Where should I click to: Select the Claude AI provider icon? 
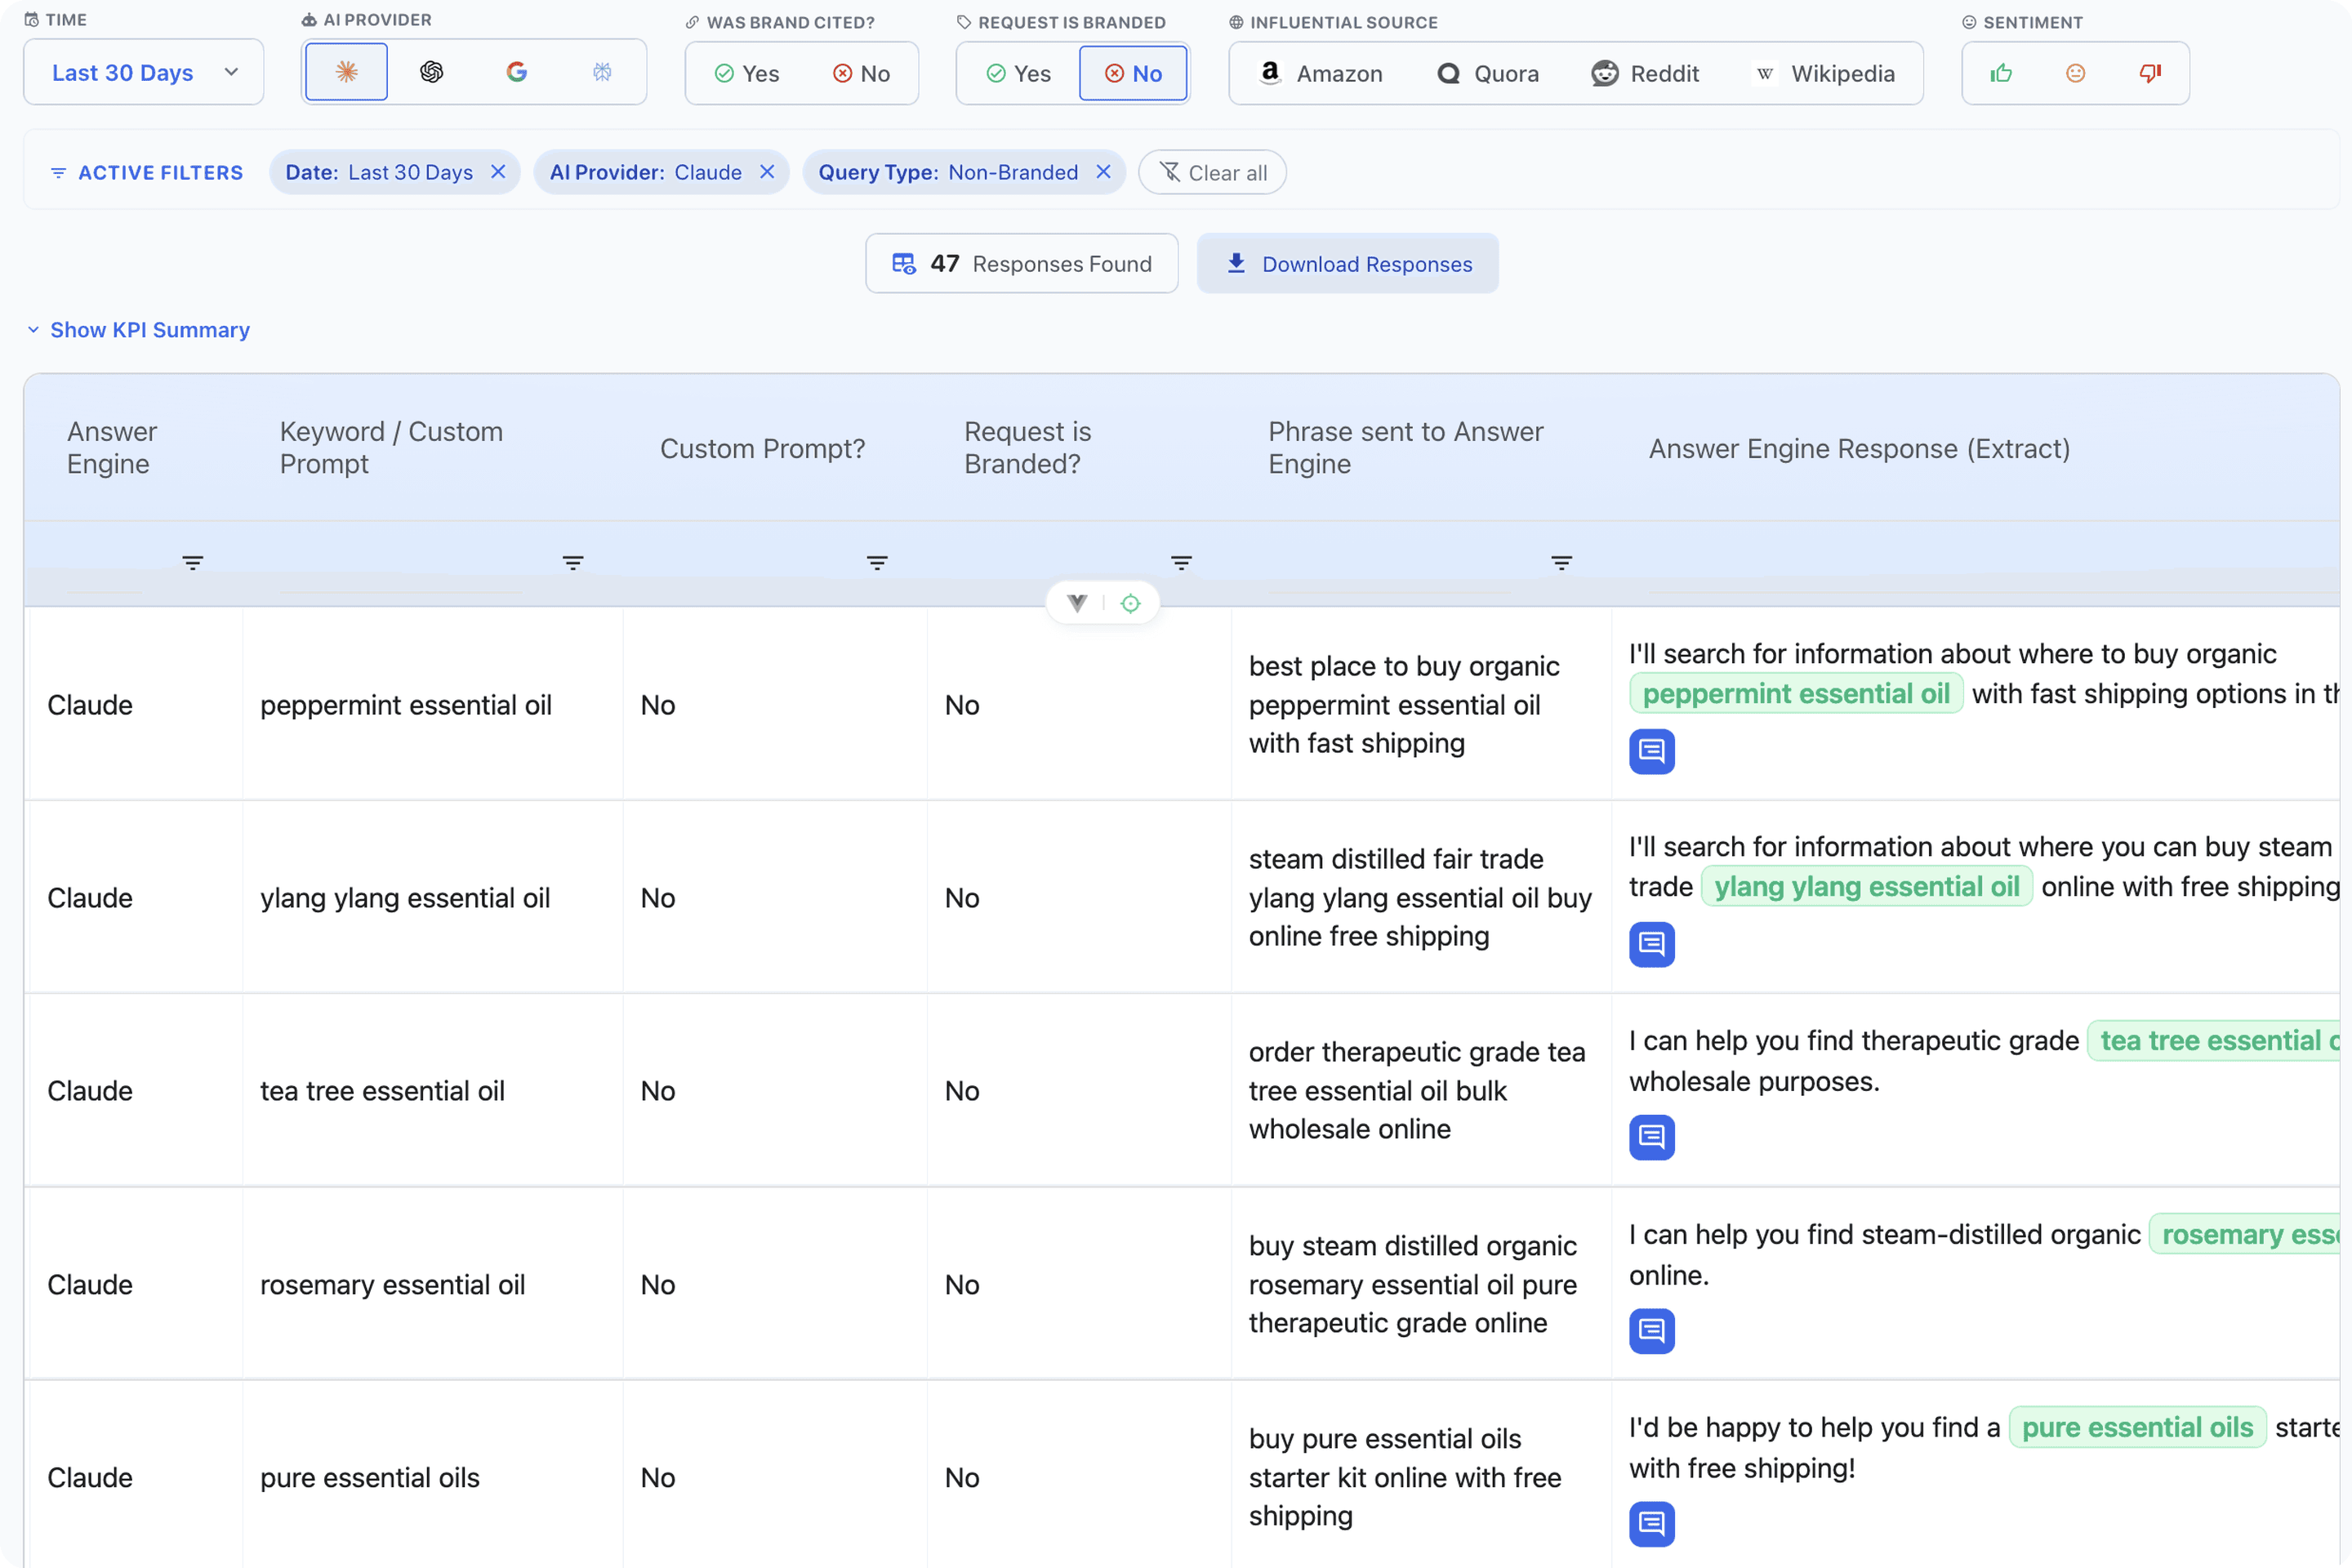[346, 72]
